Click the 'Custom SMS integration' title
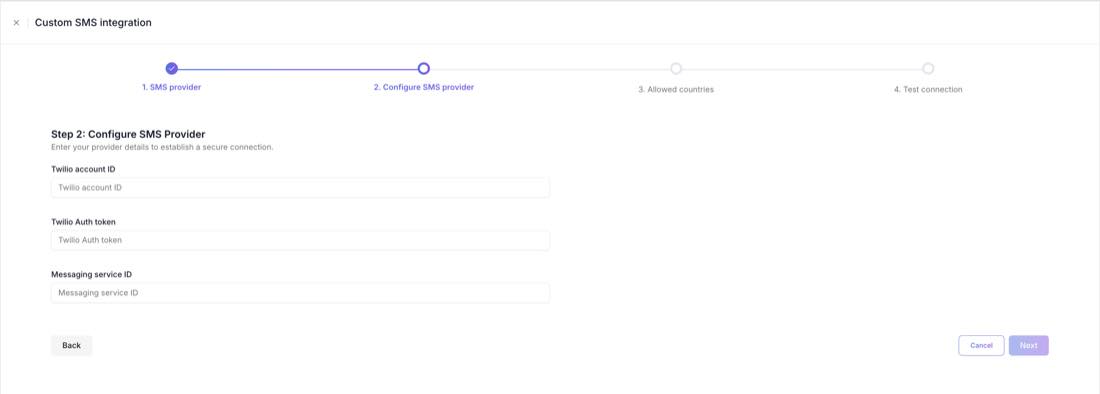This screenshot has width=1100, height=394. [x=93, y=22]
